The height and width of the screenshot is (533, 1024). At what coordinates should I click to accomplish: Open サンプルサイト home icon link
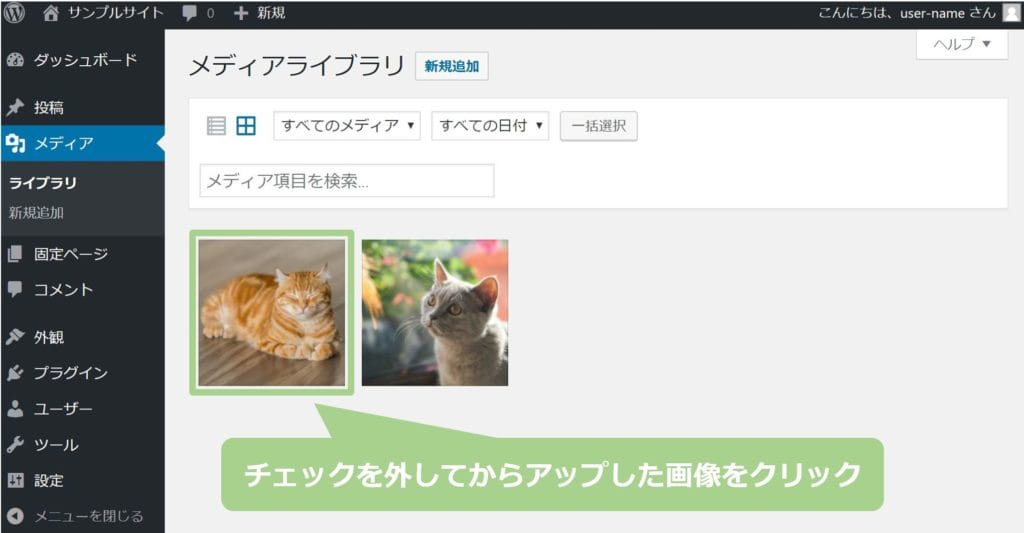point(51,12)
